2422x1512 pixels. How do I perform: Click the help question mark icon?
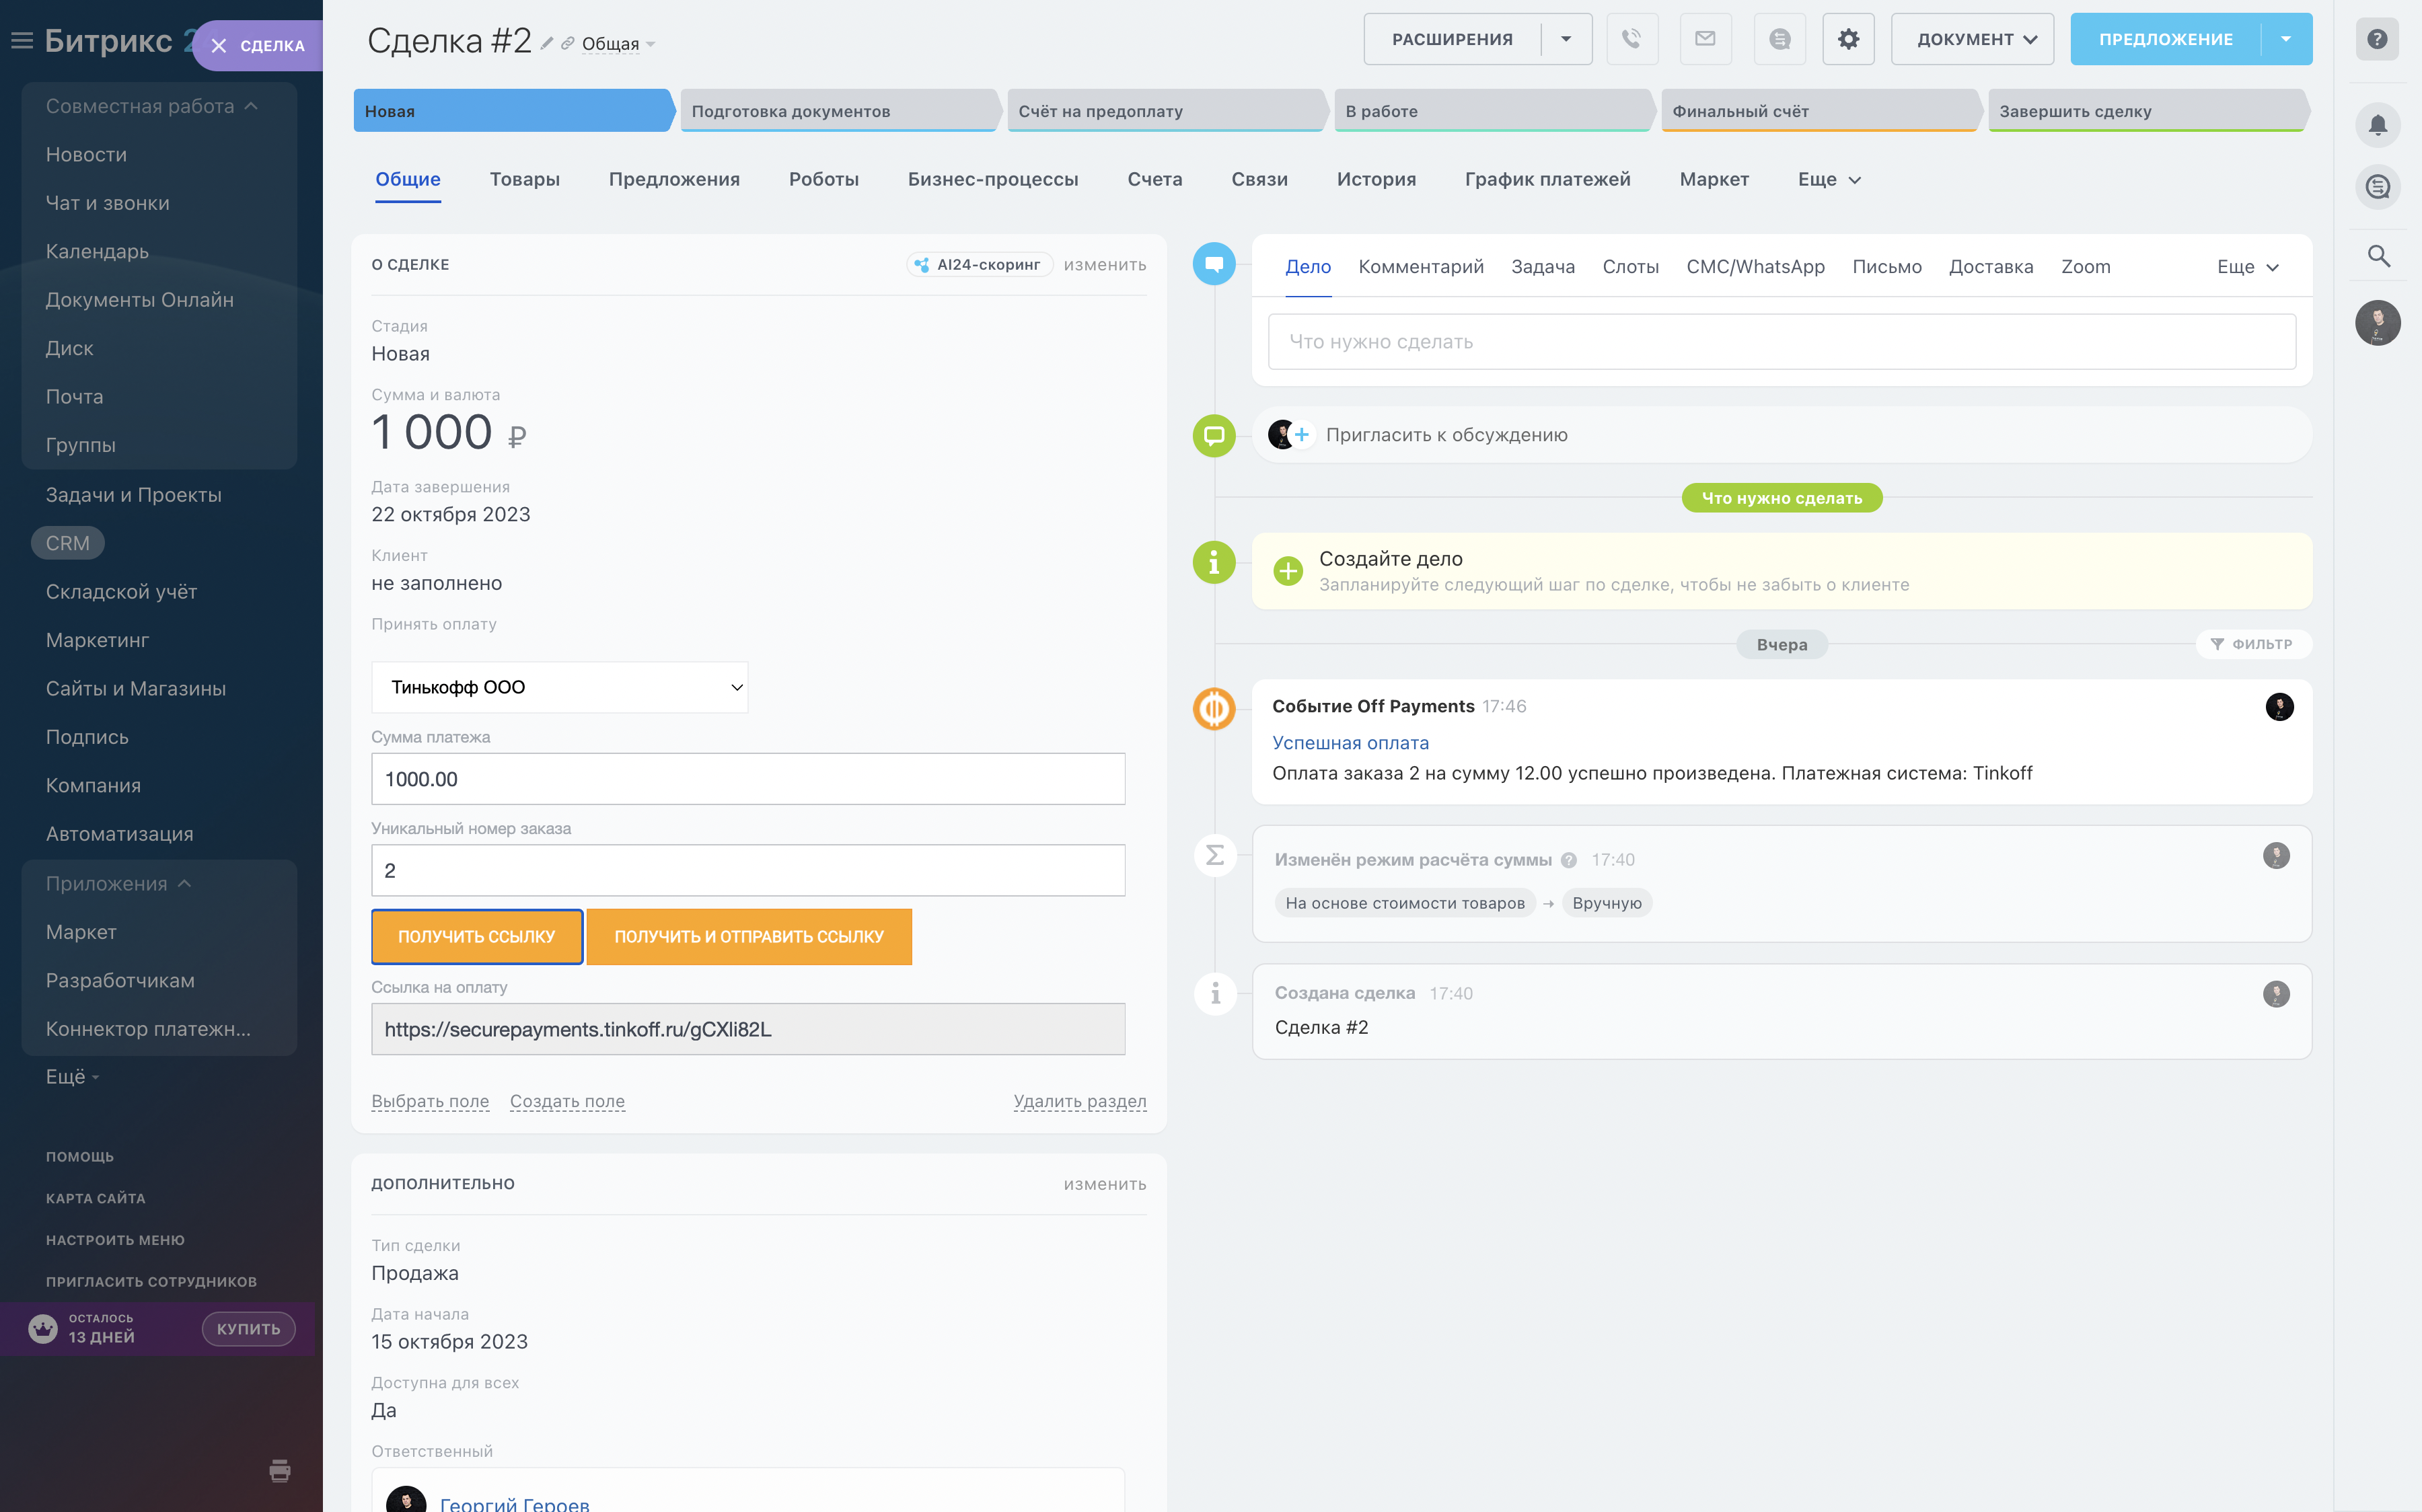pyautogui.click(x=2378, y=39)
